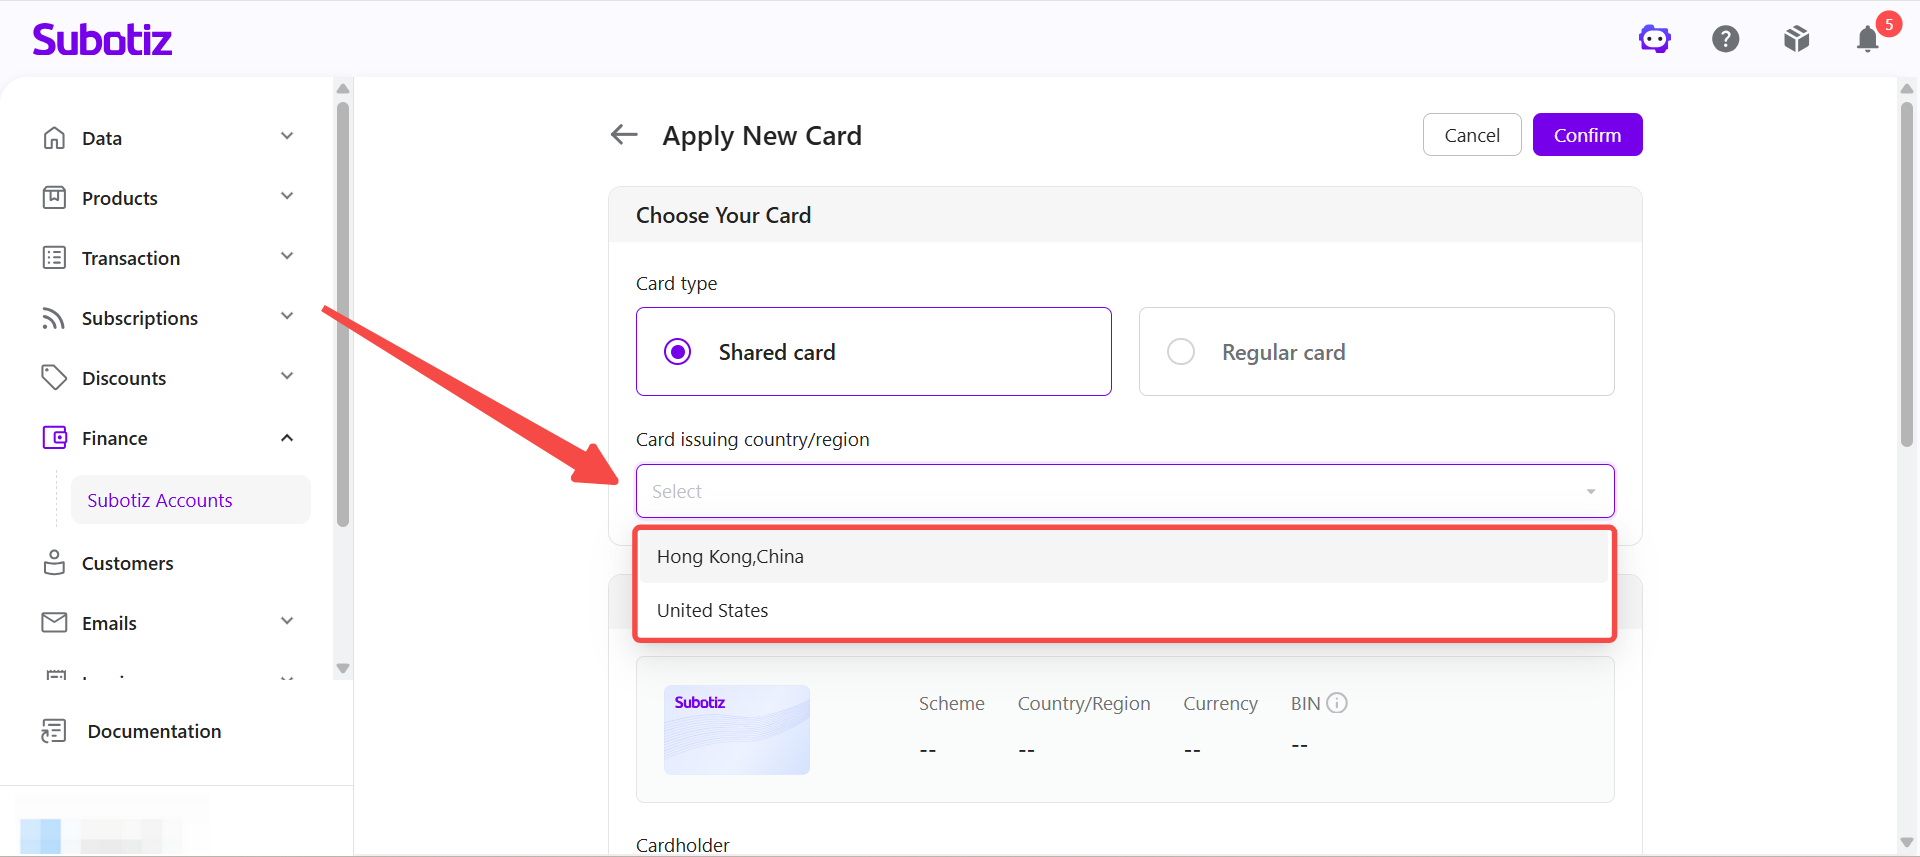The width and height of the screenshot is (1920, 857).
Task: Choose United States option
Action: [1125, 610]
